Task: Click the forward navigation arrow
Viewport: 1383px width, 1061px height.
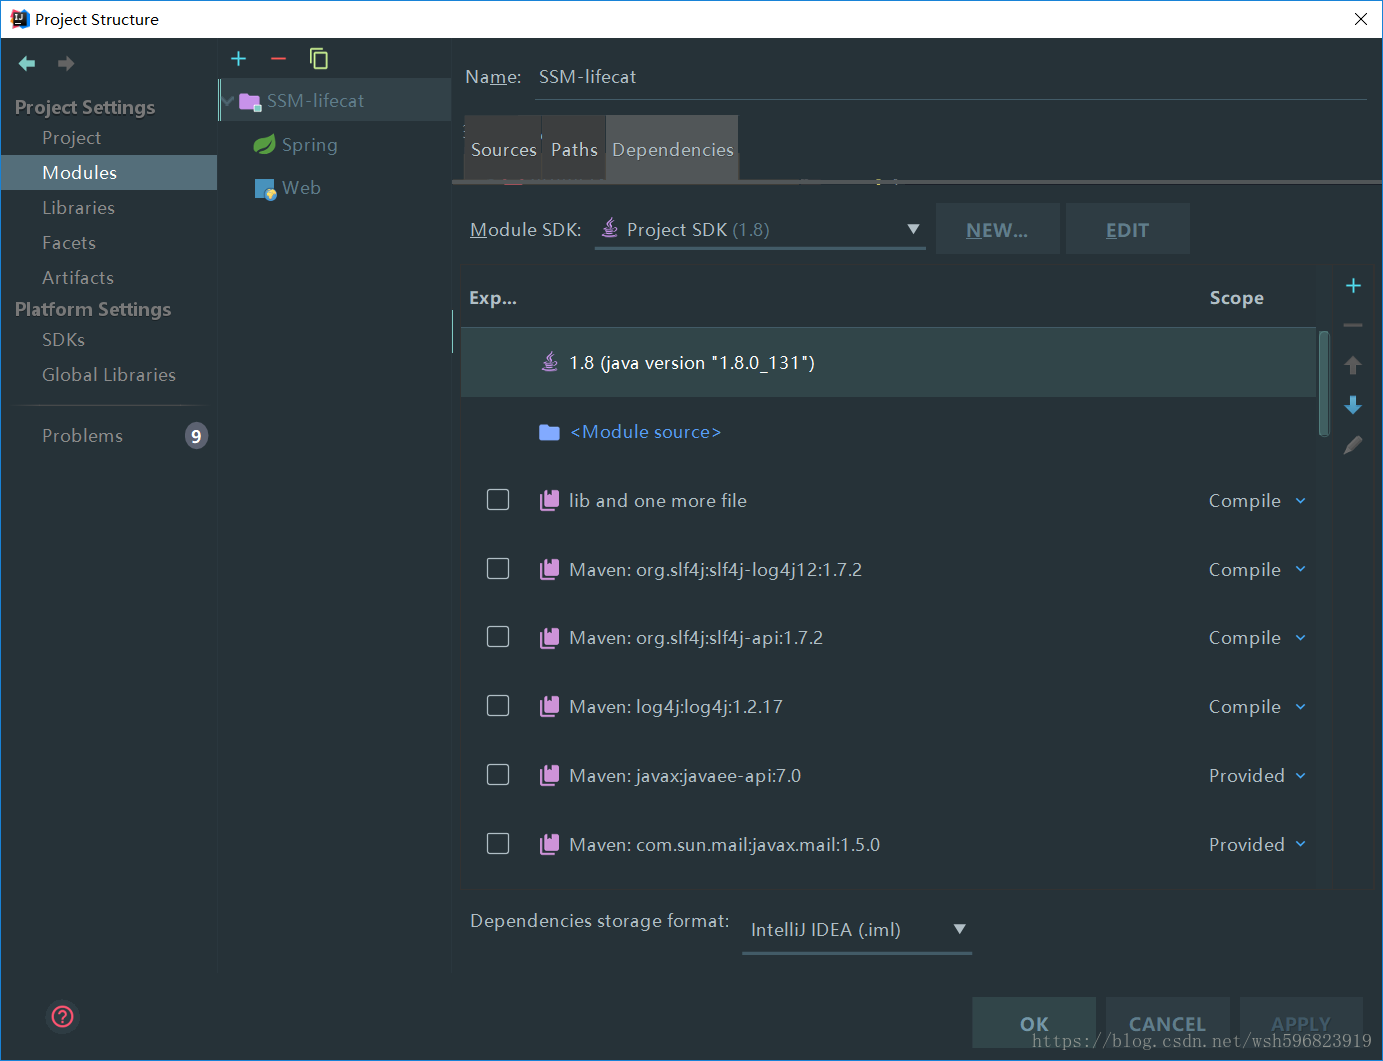Action: pyautogui.click(x=66, y=64)
